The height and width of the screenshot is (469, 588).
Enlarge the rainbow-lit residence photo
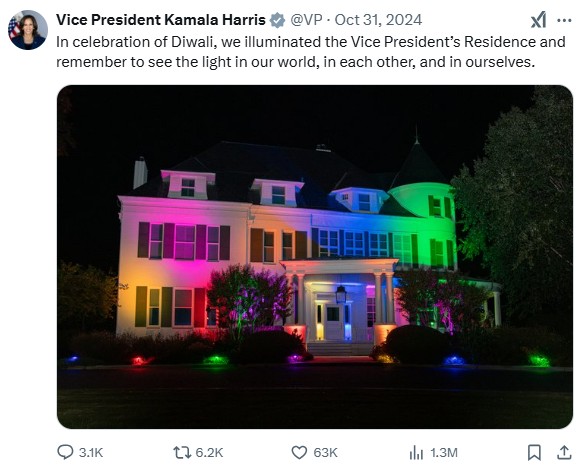point(315,257)
